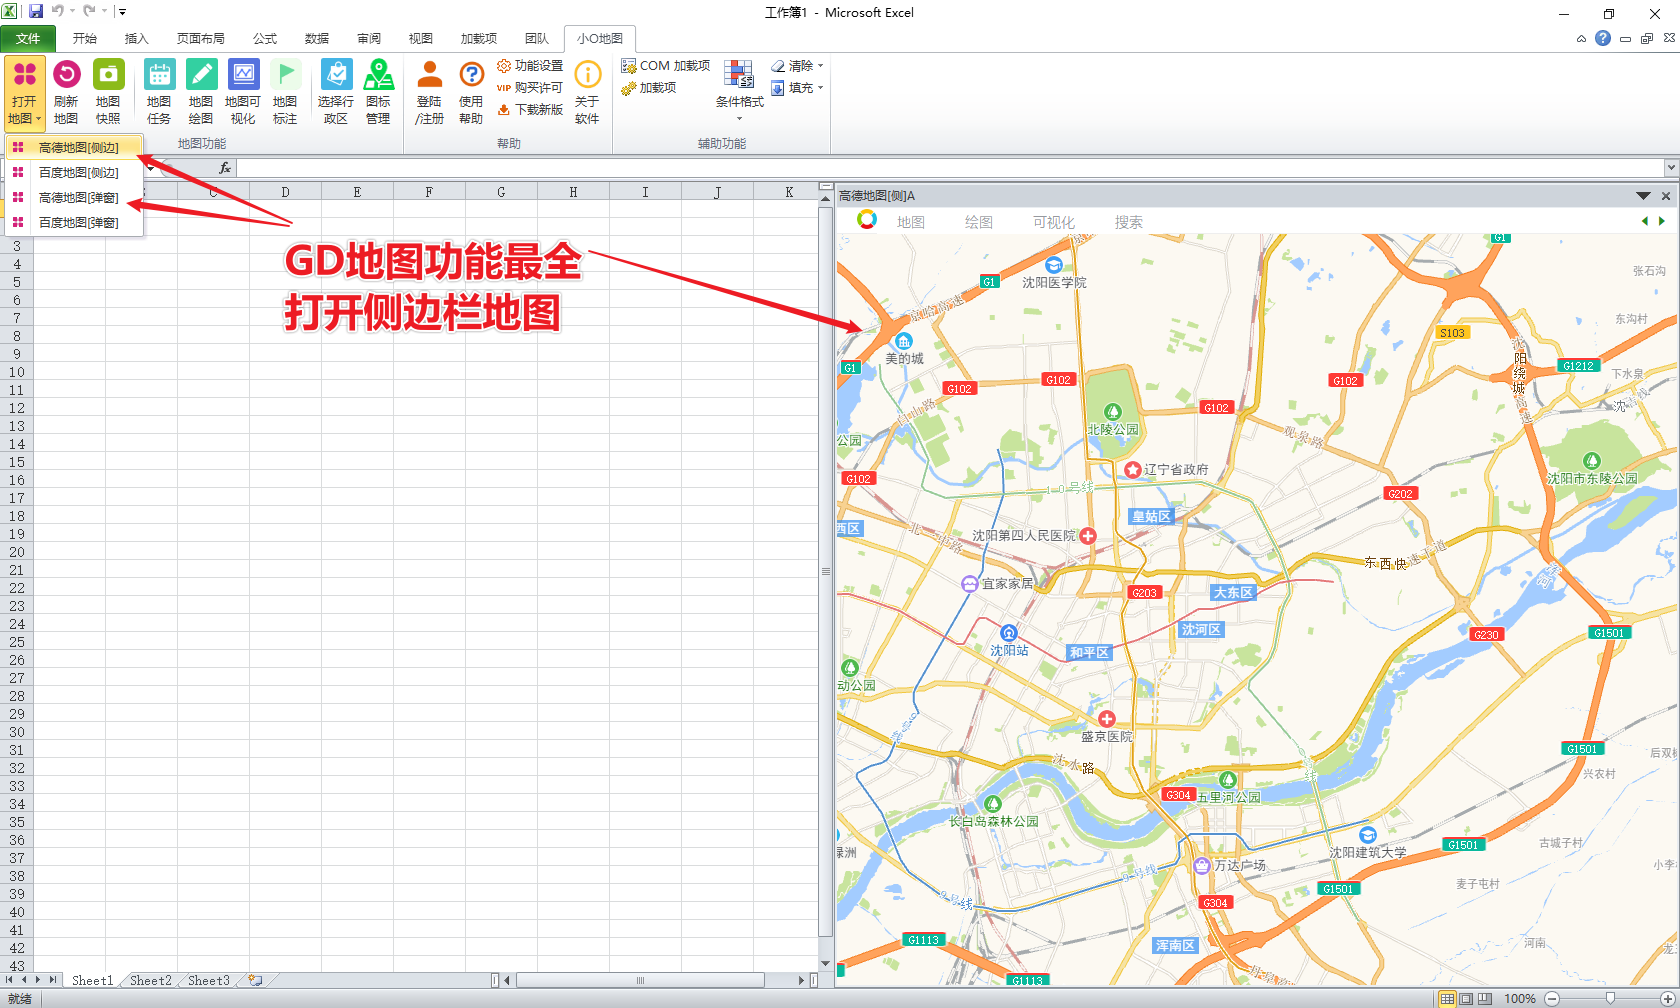Select the Sheet3 worksheet tab
This screenshot has width=1680, height=1008.
(208, 980)
